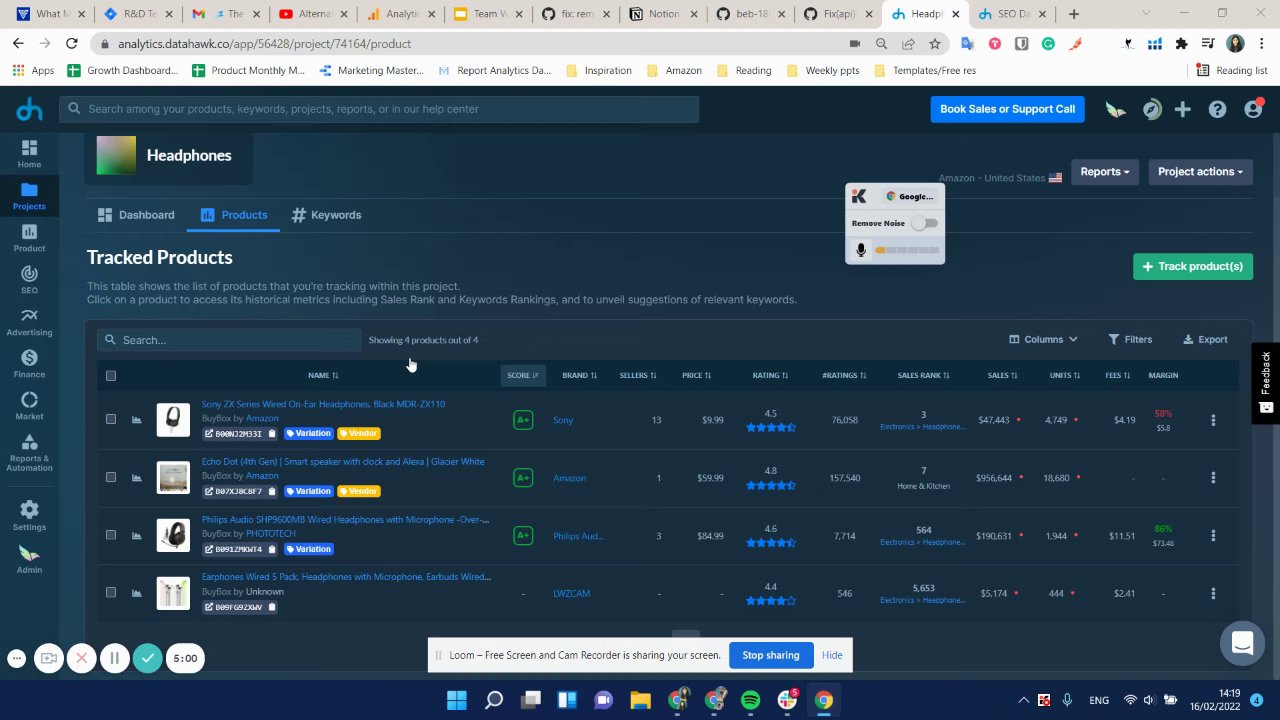Image resolution: width=1280 pixels, height=720 pixels.
Task: Check the Philips Audio SHP9600MB row checkbox
Action: pos(111,534)
